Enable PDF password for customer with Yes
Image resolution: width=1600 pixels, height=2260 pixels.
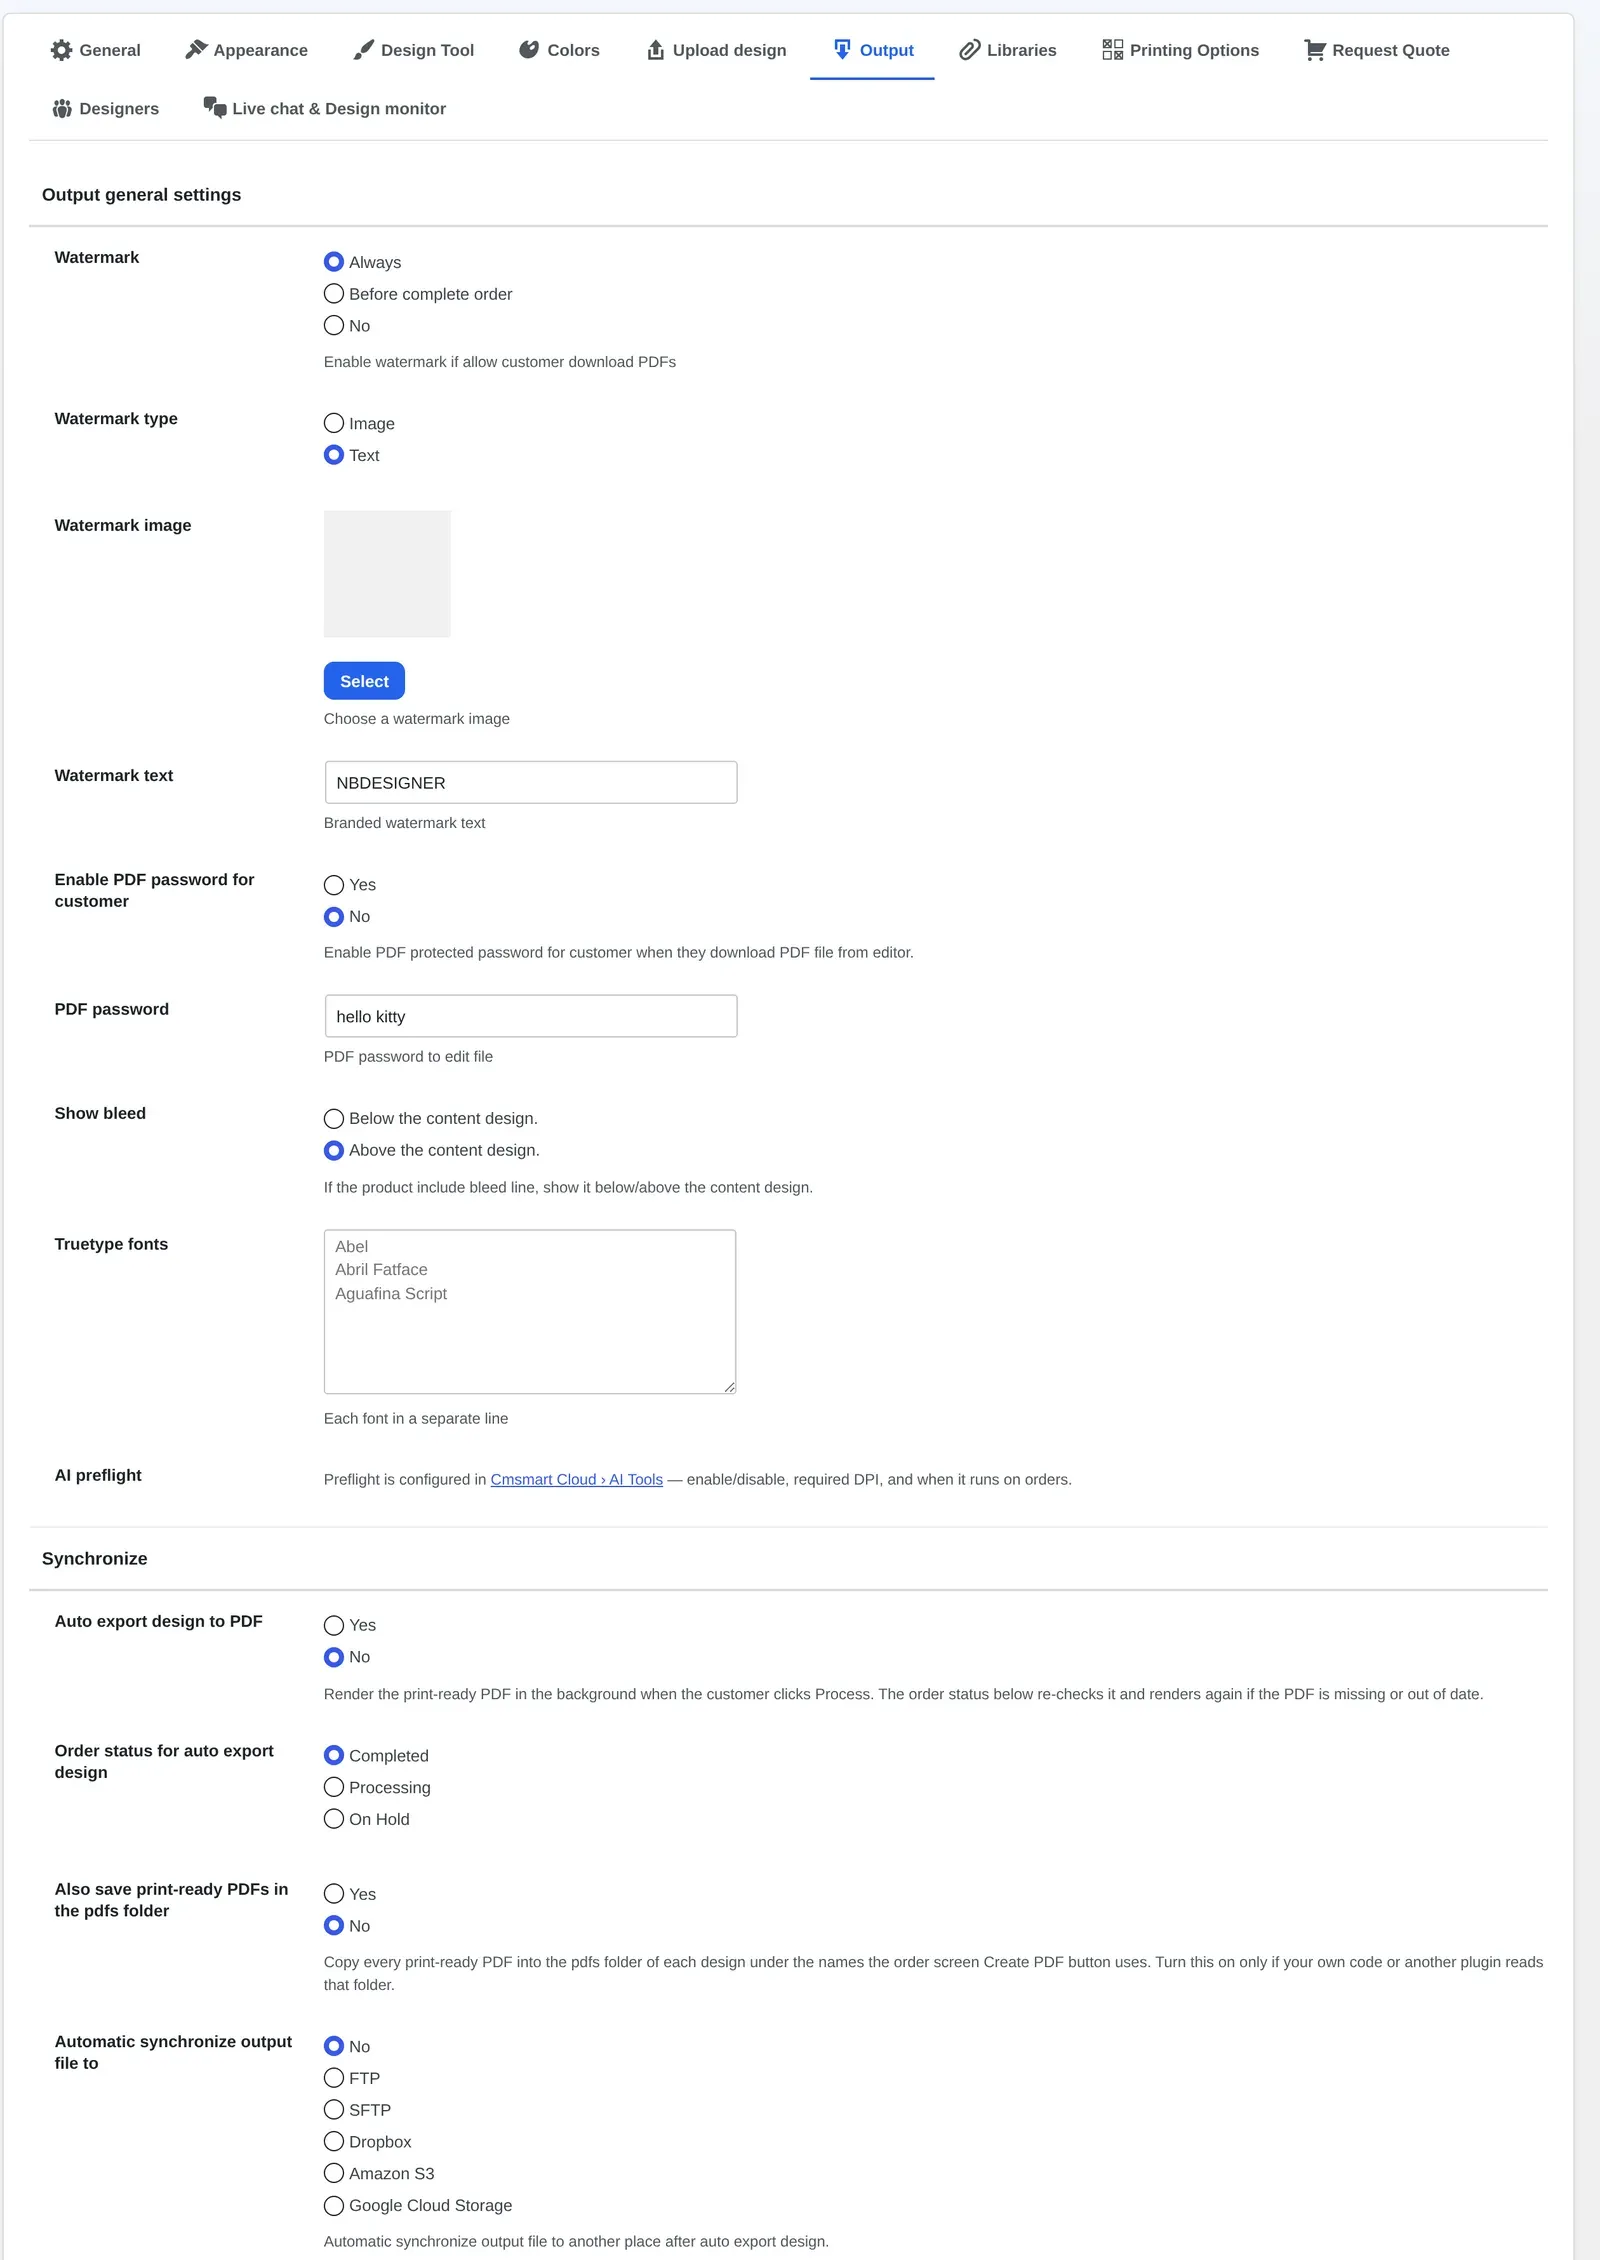[334, 885]
